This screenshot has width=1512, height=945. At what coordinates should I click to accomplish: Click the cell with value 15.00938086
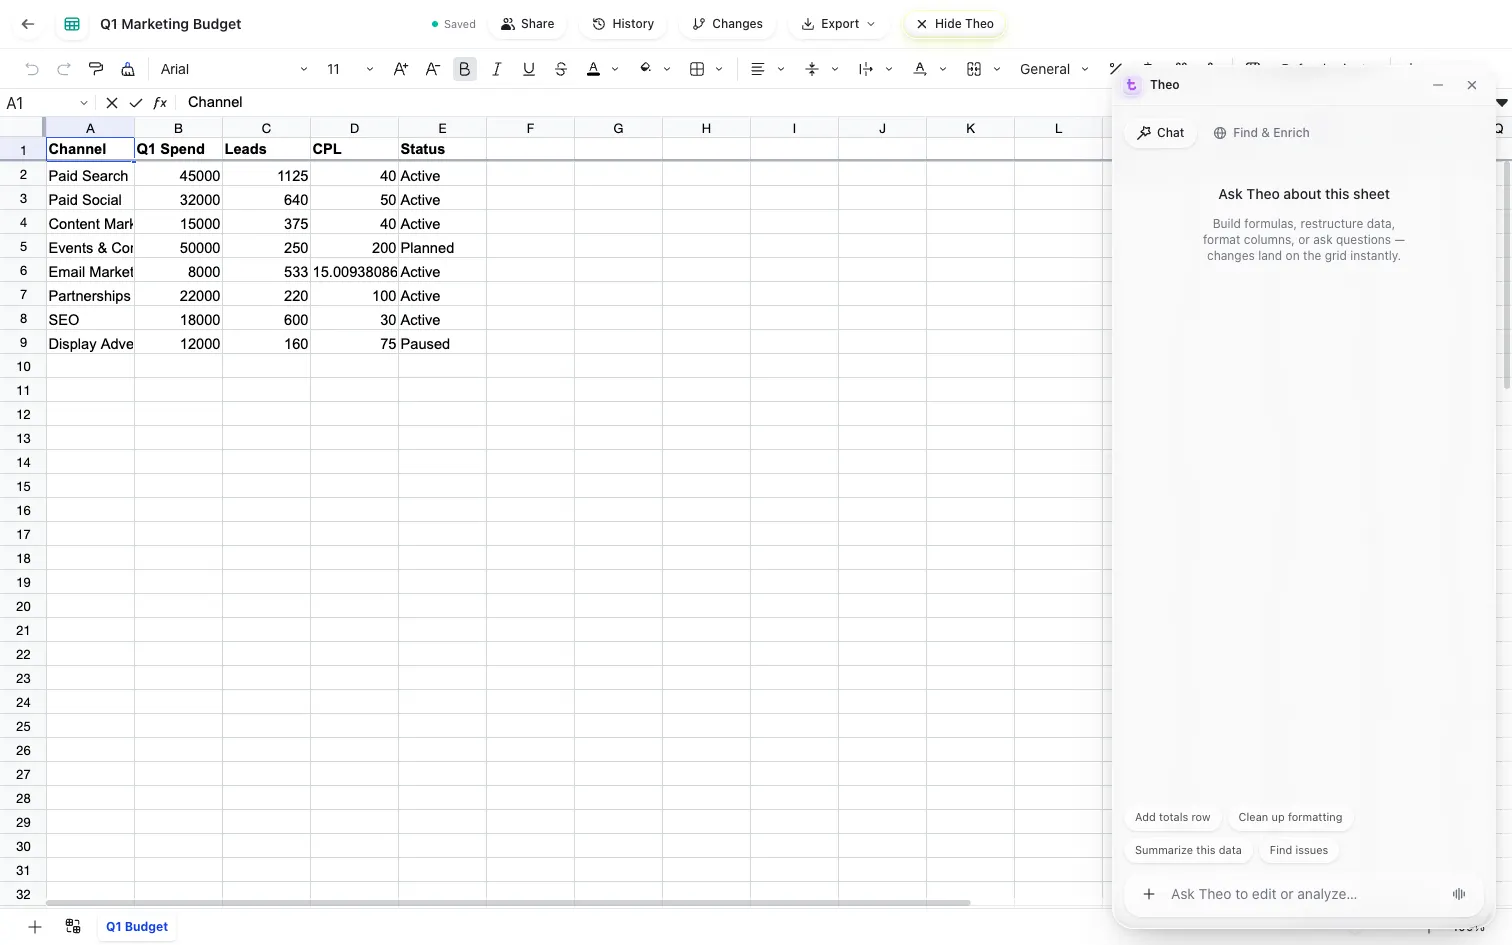354,271
